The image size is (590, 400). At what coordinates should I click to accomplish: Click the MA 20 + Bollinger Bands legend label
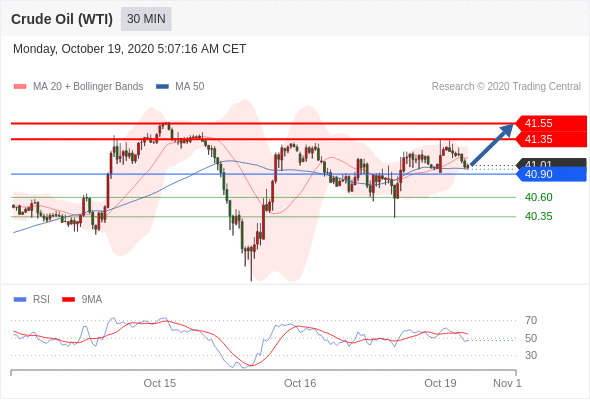pos(88,87)
